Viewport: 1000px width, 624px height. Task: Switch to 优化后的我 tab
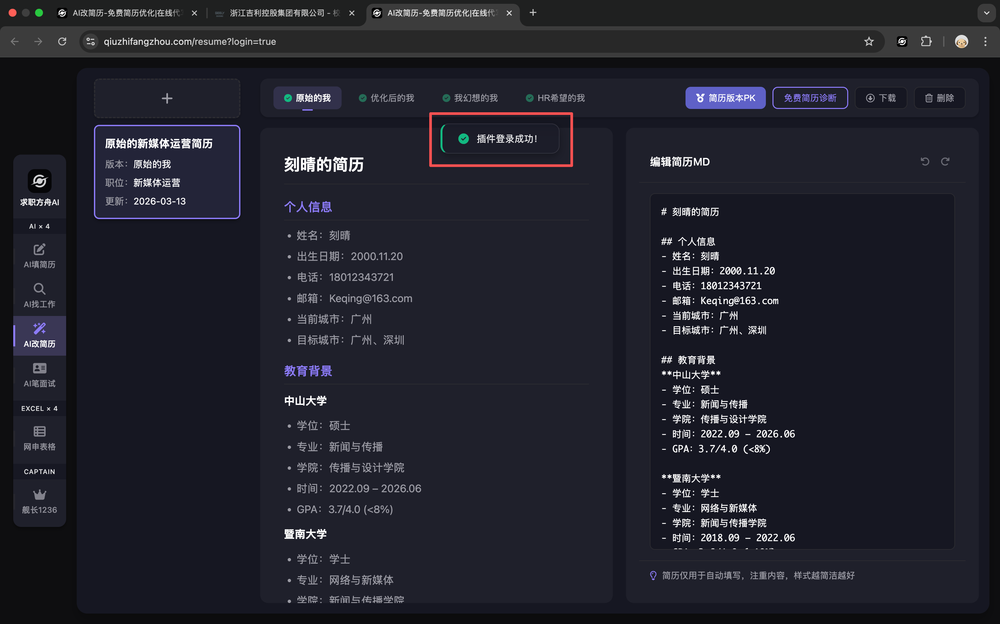[x=385, y=98]
